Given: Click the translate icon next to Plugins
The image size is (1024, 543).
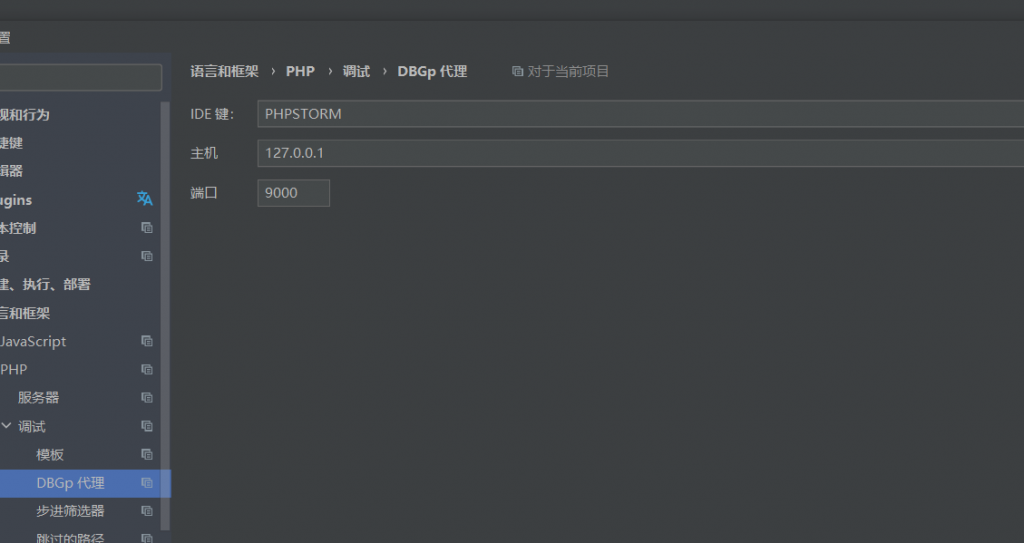Looking at the screenshot, I should pos(144,199).
